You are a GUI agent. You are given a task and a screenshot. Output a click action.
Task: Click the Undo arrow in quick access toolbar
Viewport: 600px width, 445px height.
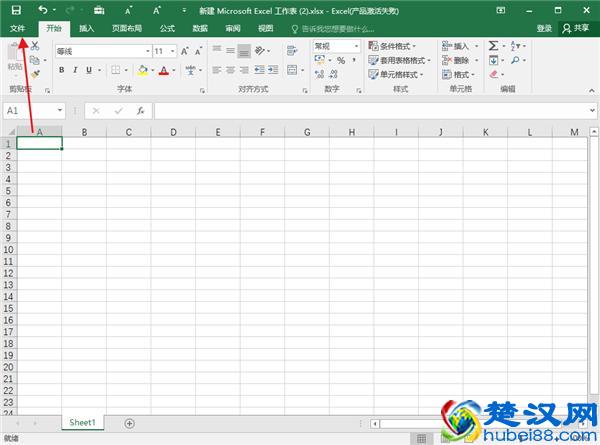coord(43,9)
